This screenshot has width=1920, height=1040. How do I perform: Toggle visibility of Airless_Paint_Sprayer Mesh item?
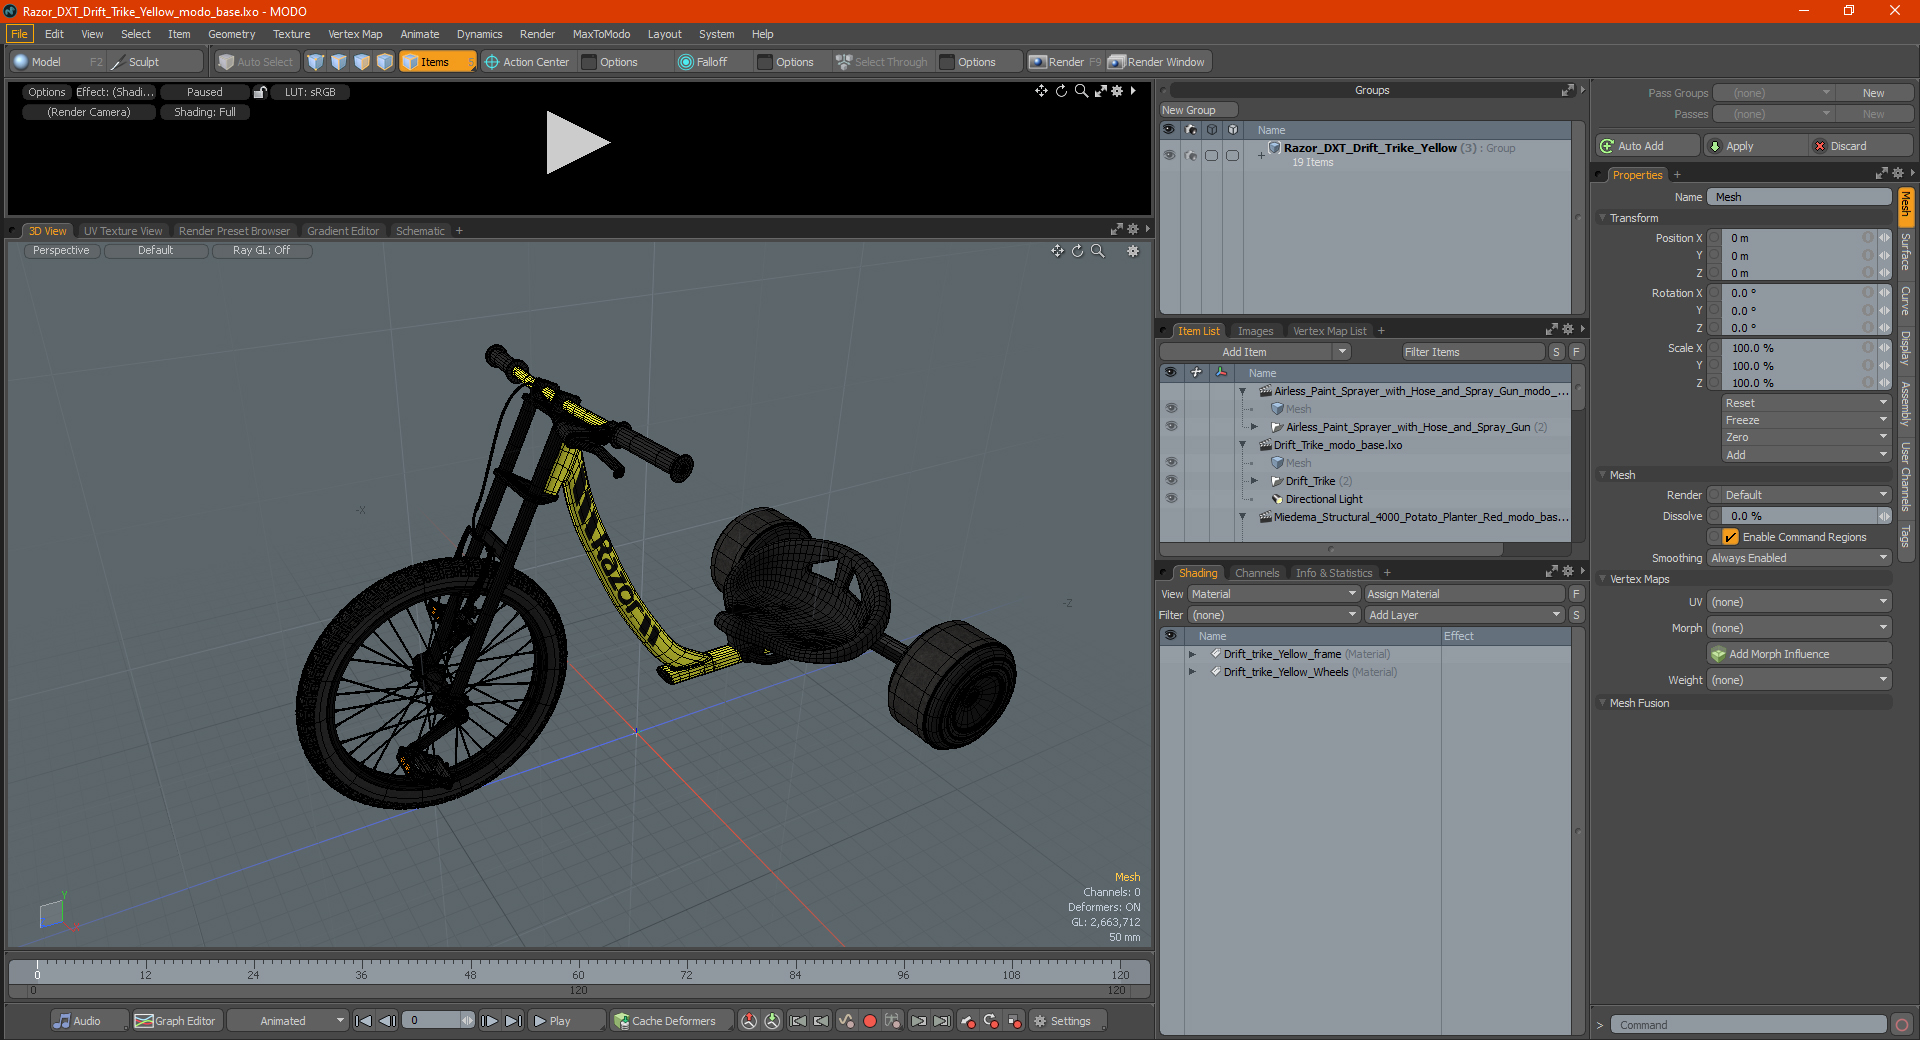(x=1171, y=408)
